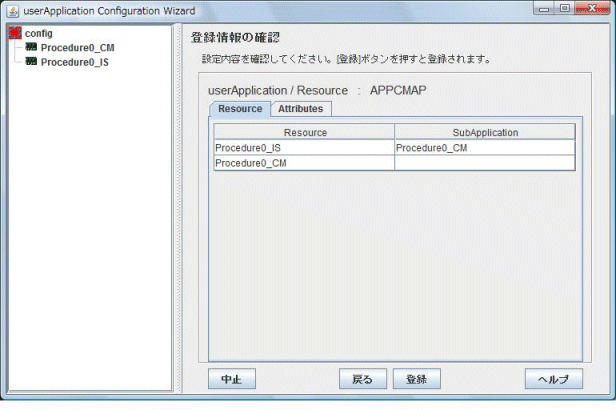
Task: Select Procedure0_IS cell in the Resource column
Action: [x=304, y=148]
